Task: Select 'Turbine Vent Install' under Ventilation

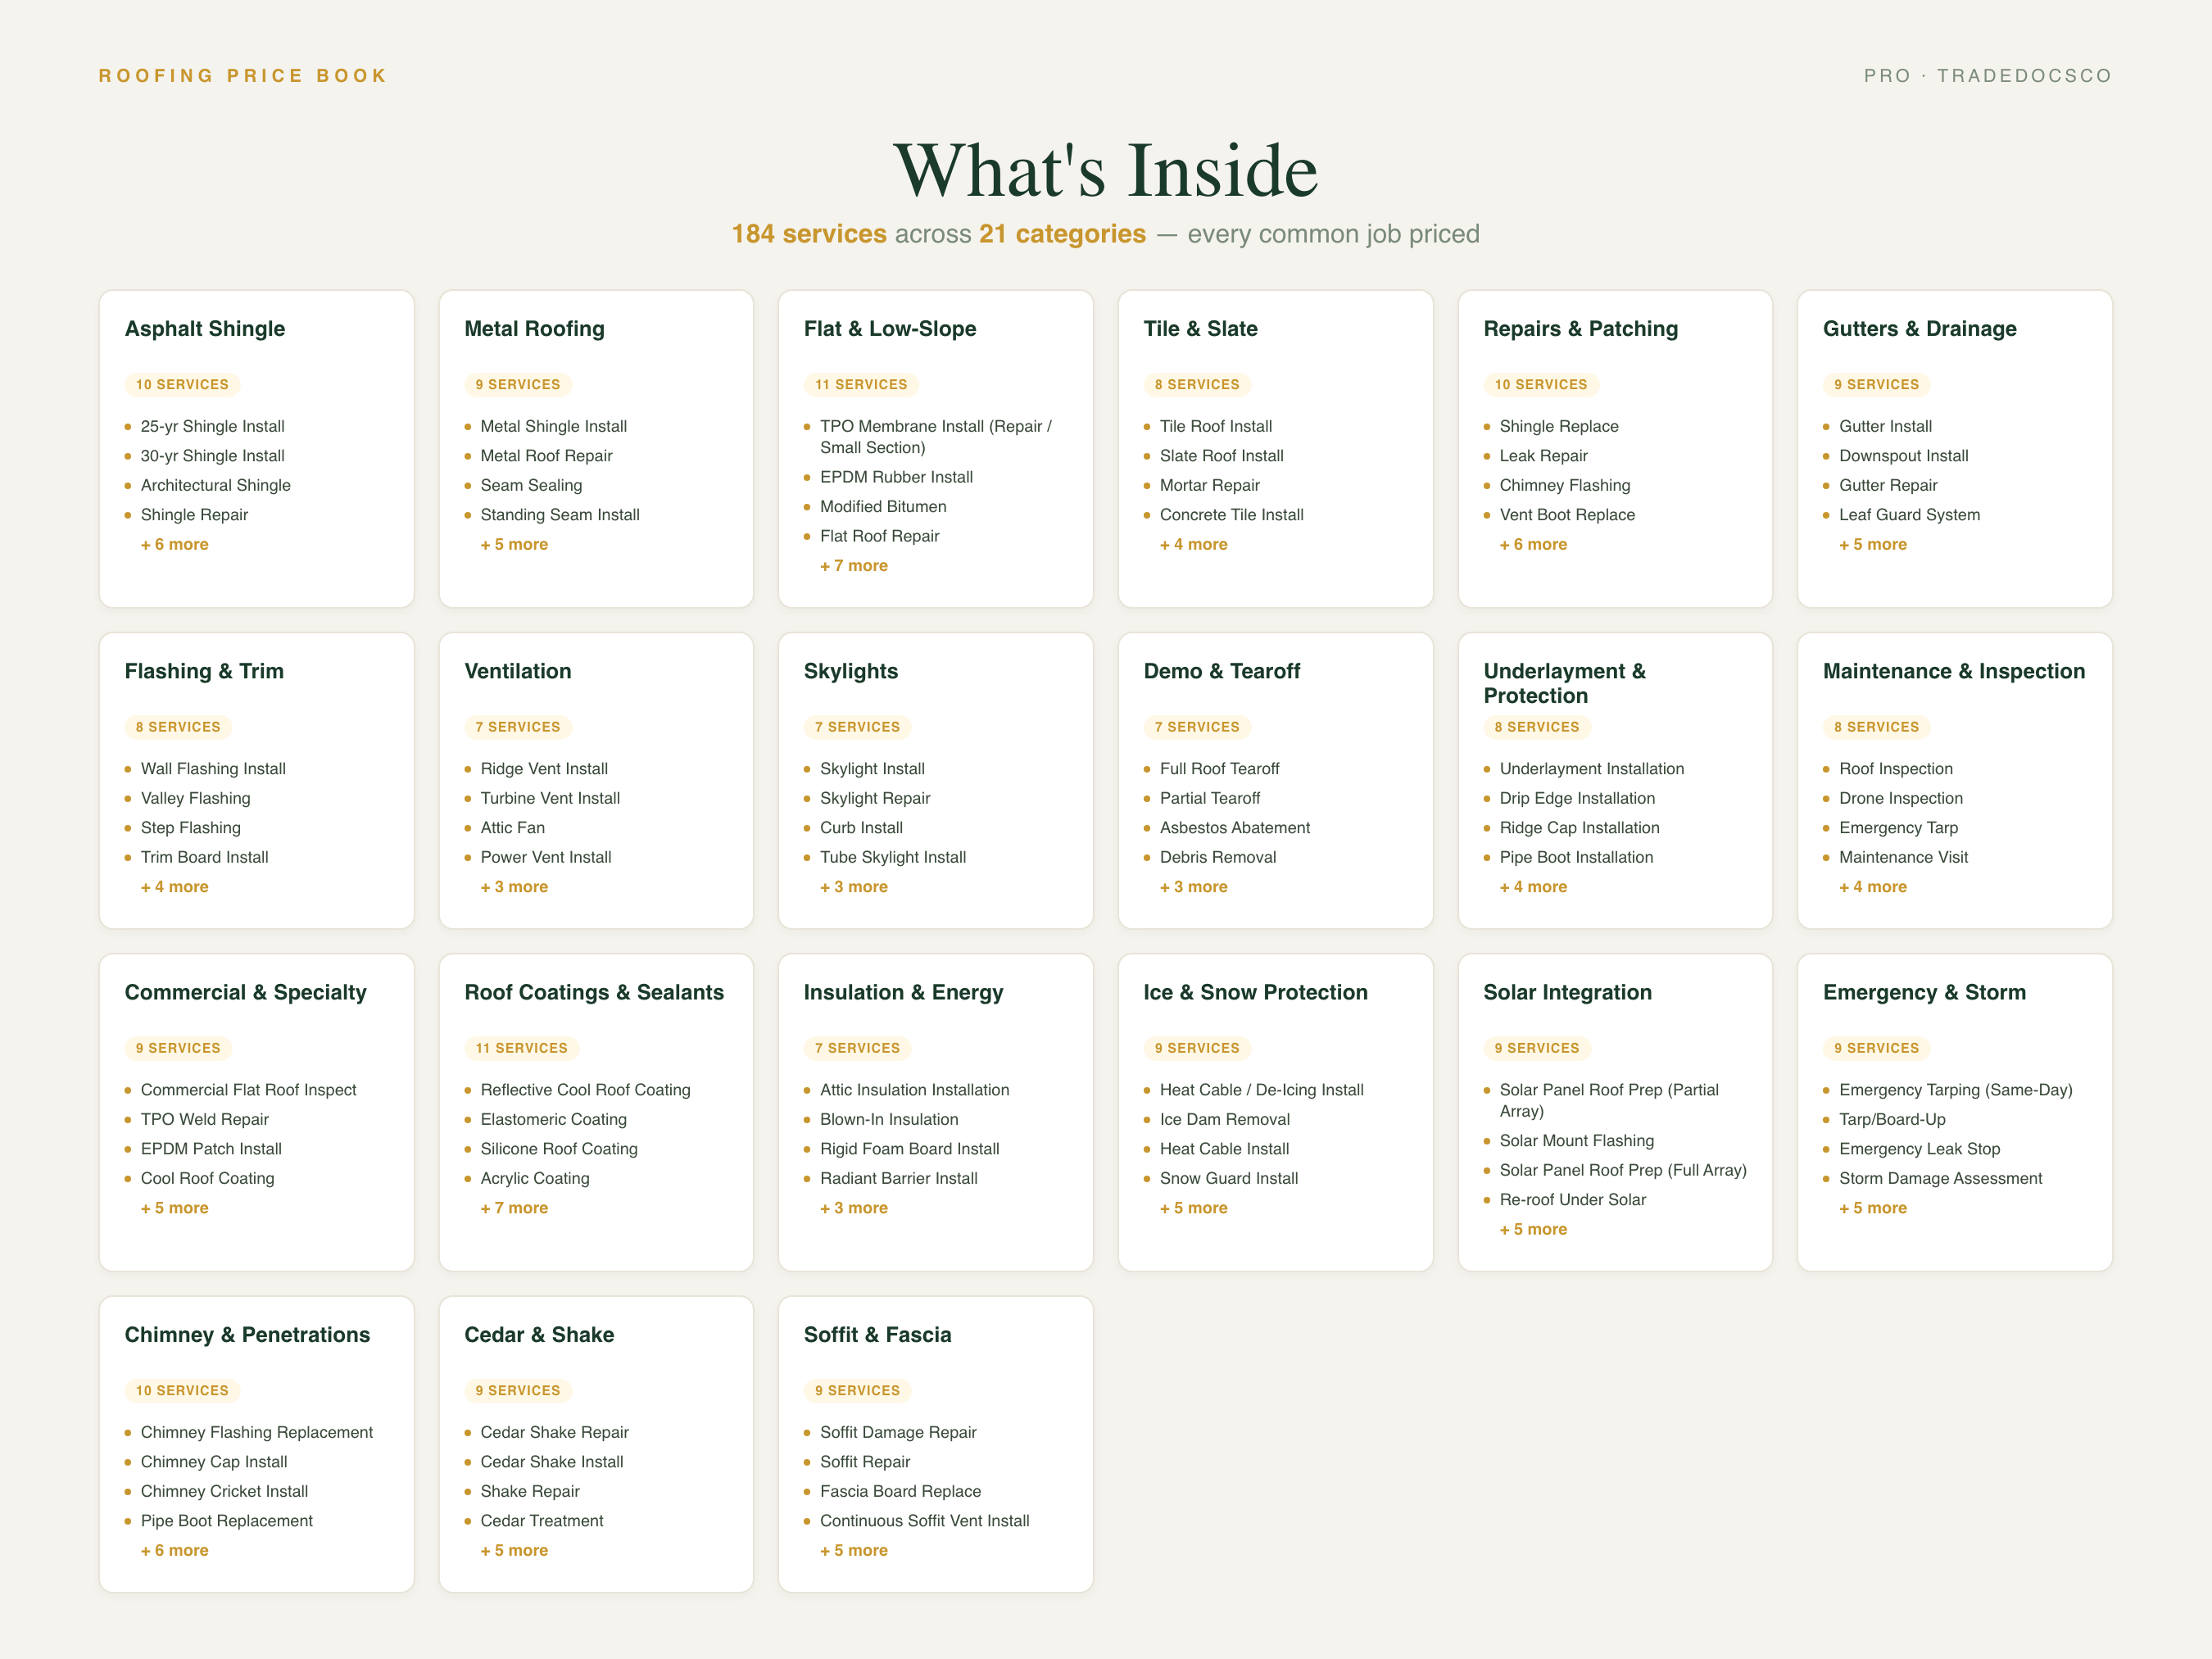Action: click(549, 798)
